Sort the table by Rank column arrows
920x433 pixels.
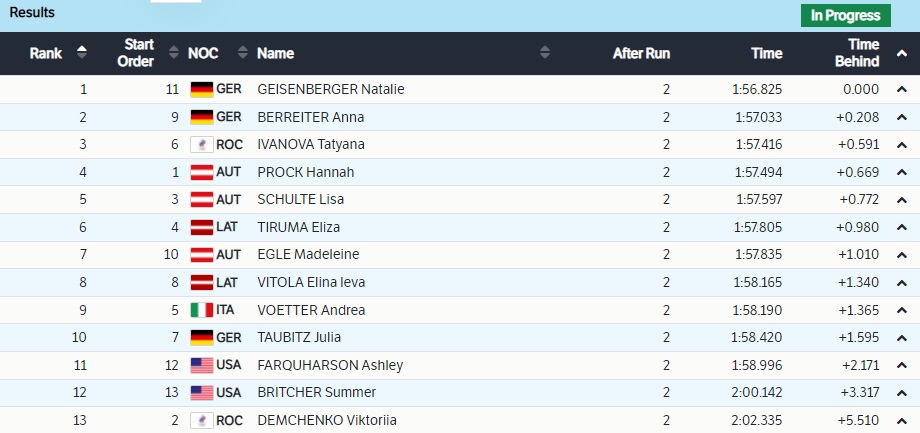coord(82,53)
